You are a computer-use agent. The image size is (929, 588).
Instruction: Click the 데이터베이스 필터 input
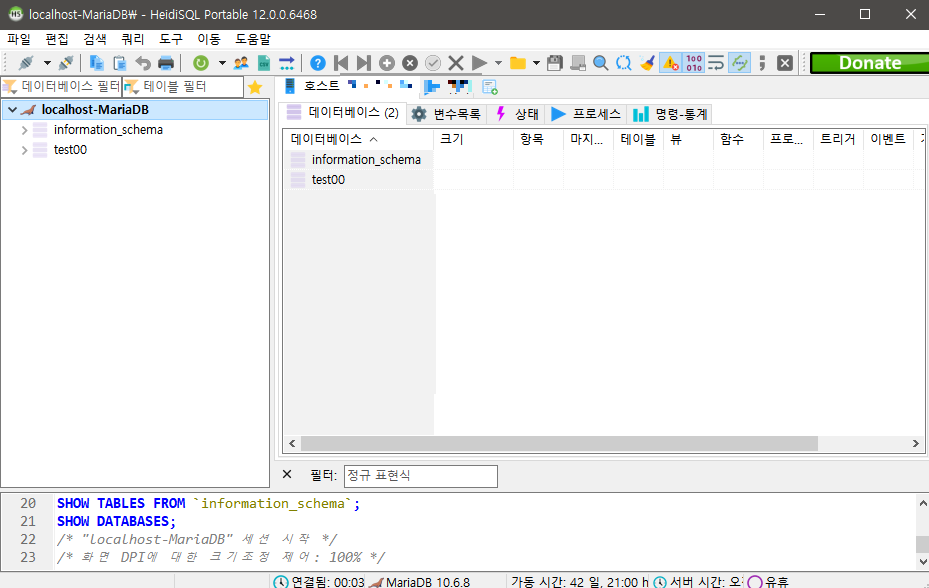[62, 87]
